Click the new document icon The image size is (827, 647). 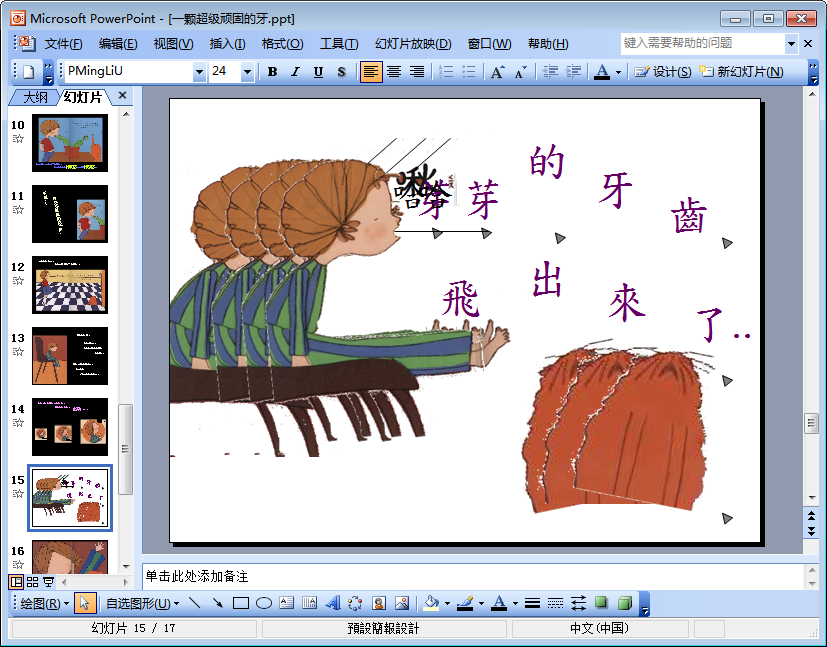(x=28, y=72)
